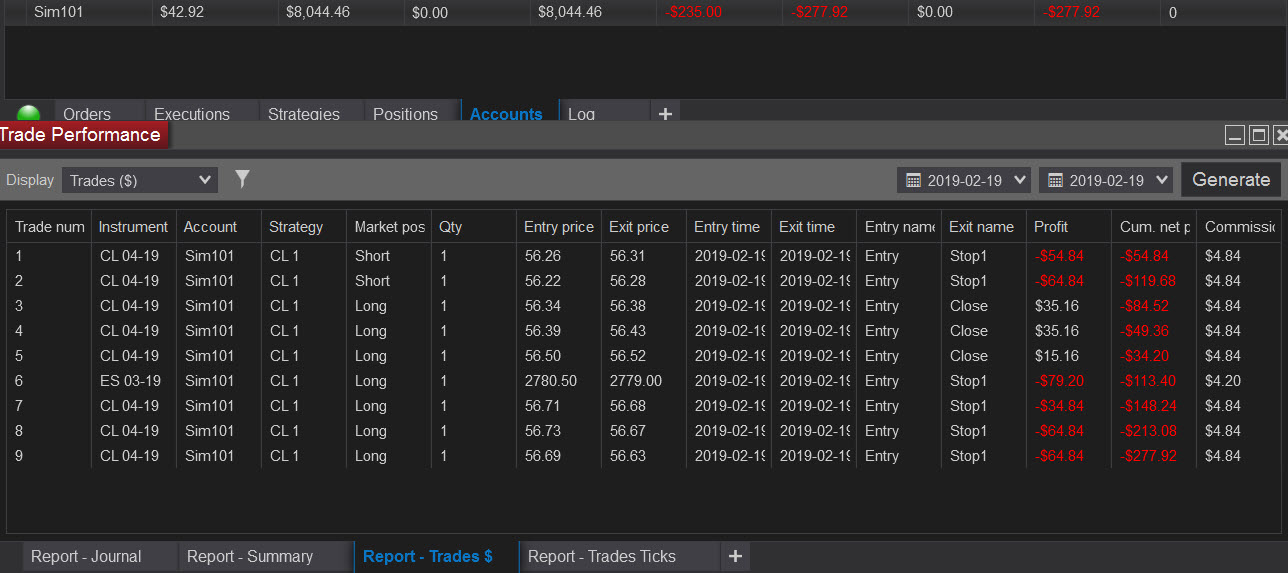1288x573 pixels.
Task: Click the green connection status indicator
Action: click(29, 113)
